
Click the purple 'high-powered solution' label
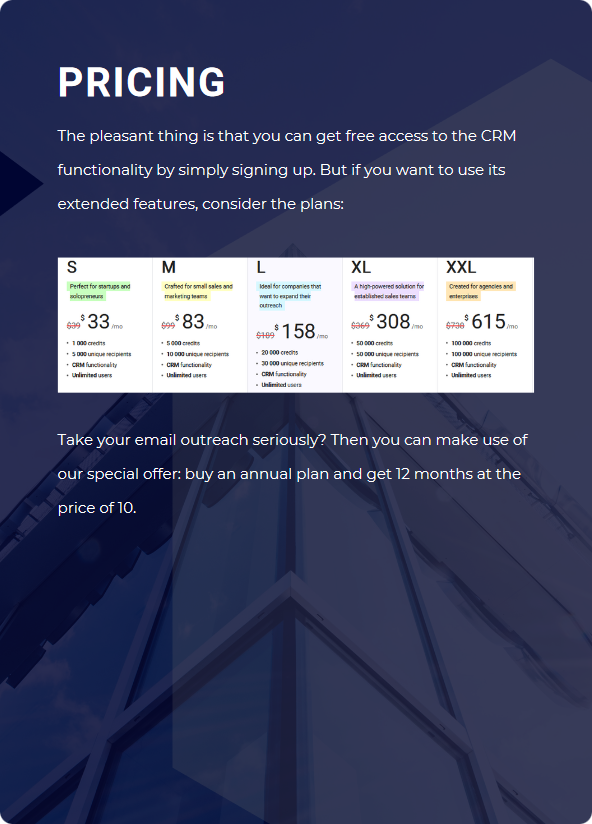(x=388, y=291)
